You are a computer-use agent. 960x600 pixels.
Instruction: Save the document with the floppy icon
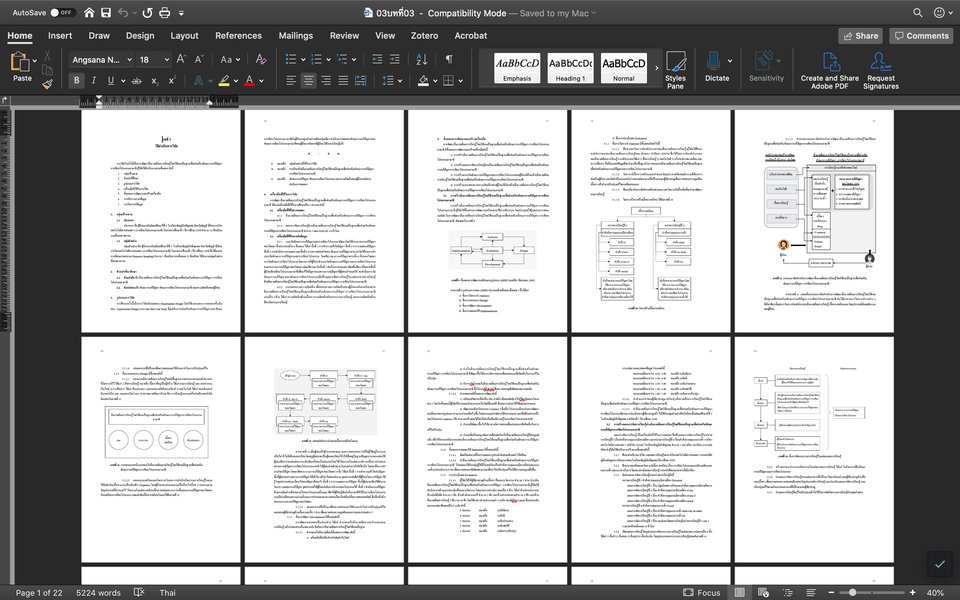point(106,12)
